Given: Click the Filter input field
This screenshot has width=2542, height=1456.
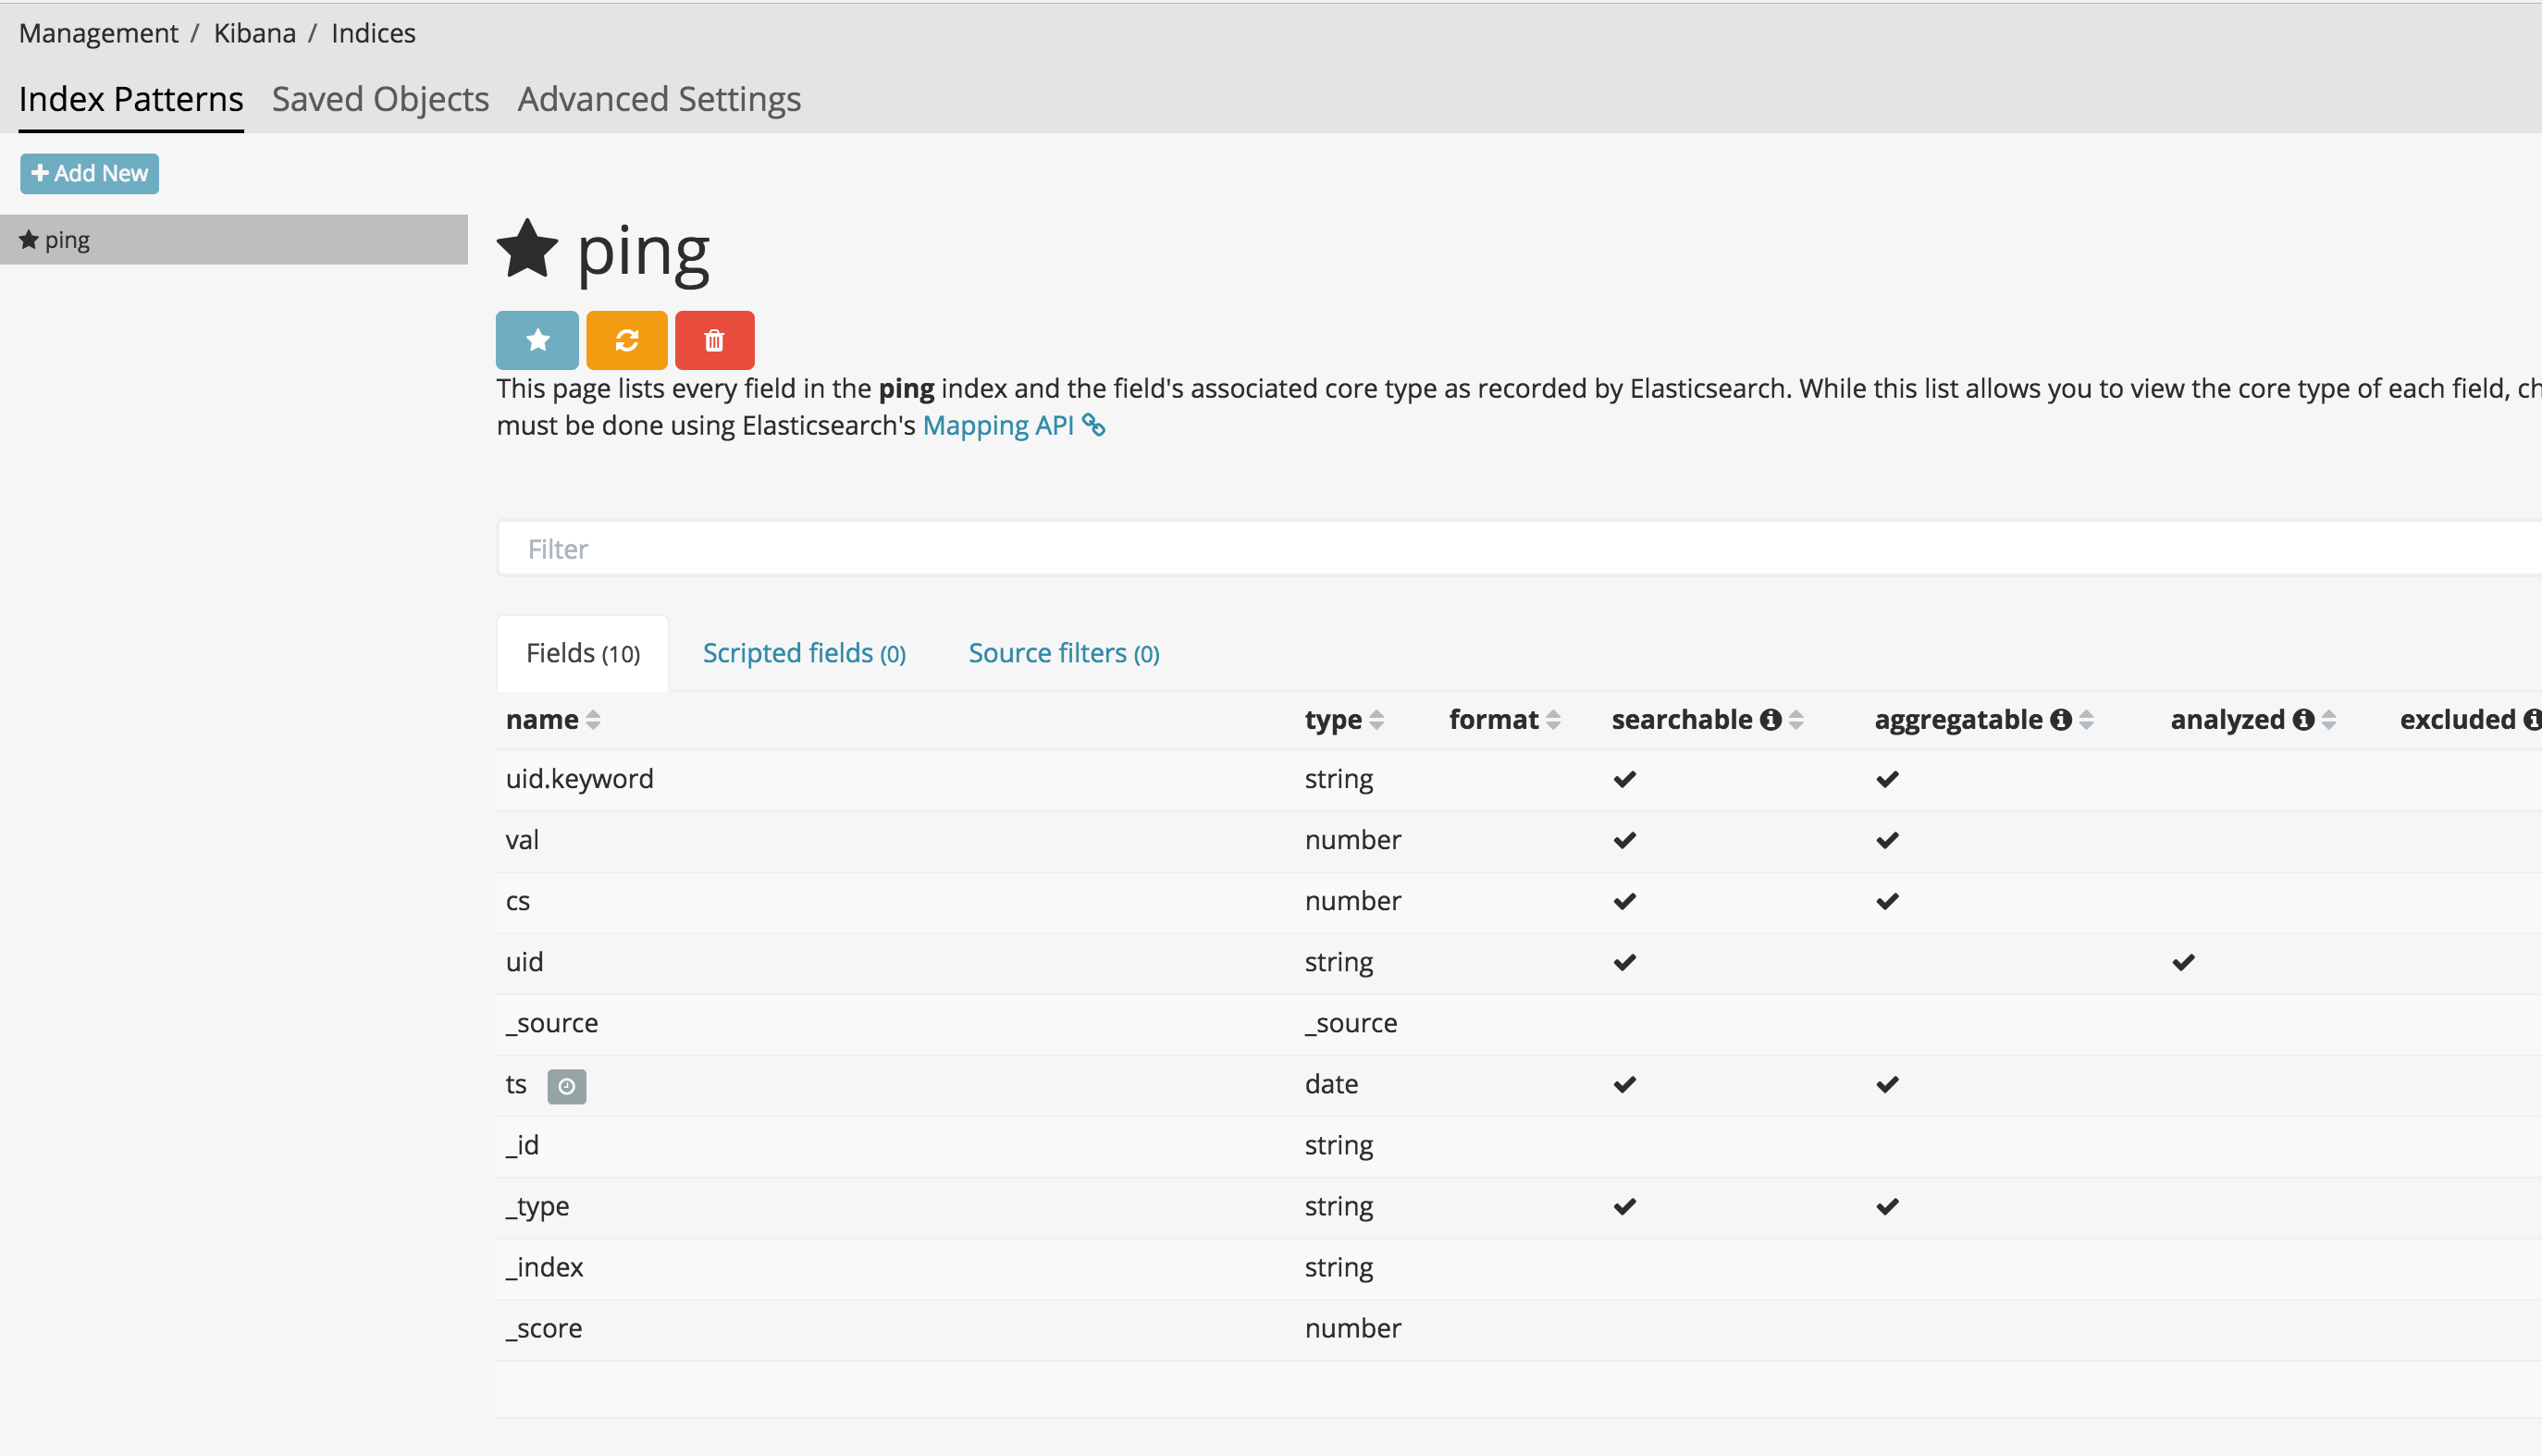Looking at the screenshot, I should pyautogui.click(x=1500, y=549).
